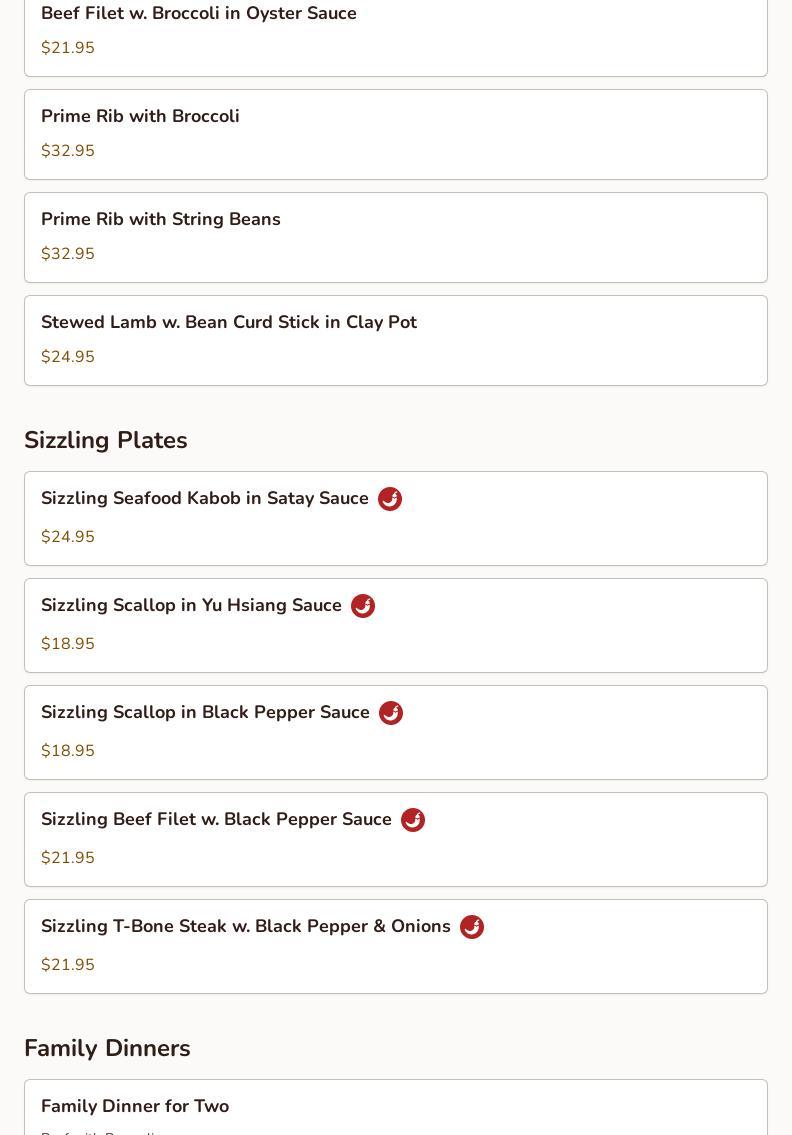This screenshot has height=1135, width=792.
Task: Open Beef Filet w. Broccoli in Oyster Sauce
Action: (x=199, y=14)
